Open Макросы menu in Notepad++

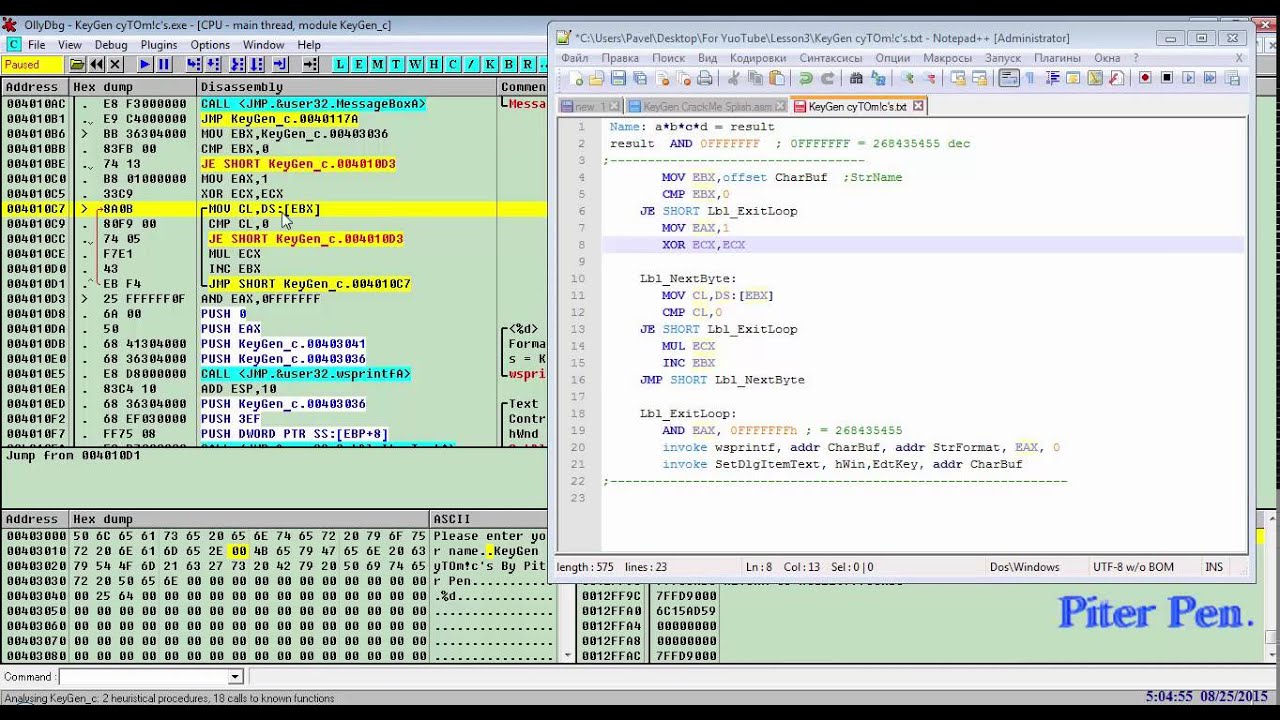pos(947,58)
